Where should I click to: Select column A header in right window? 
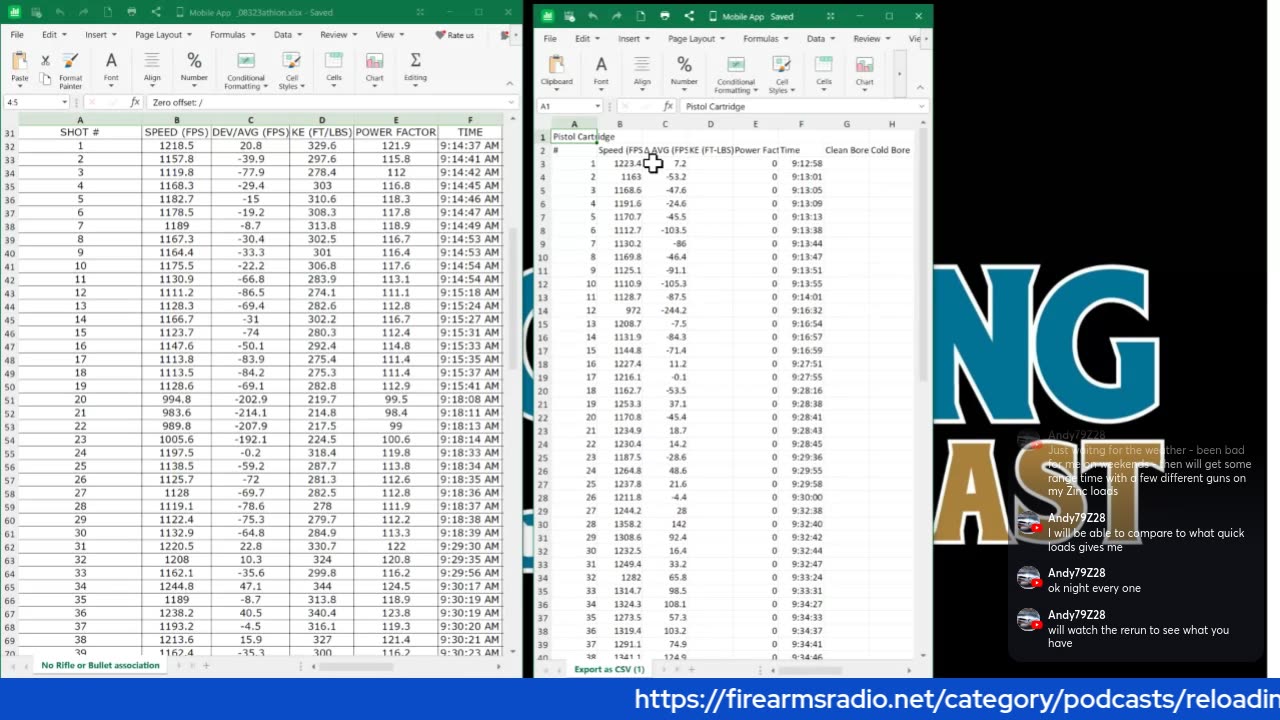tap(574, 124)
